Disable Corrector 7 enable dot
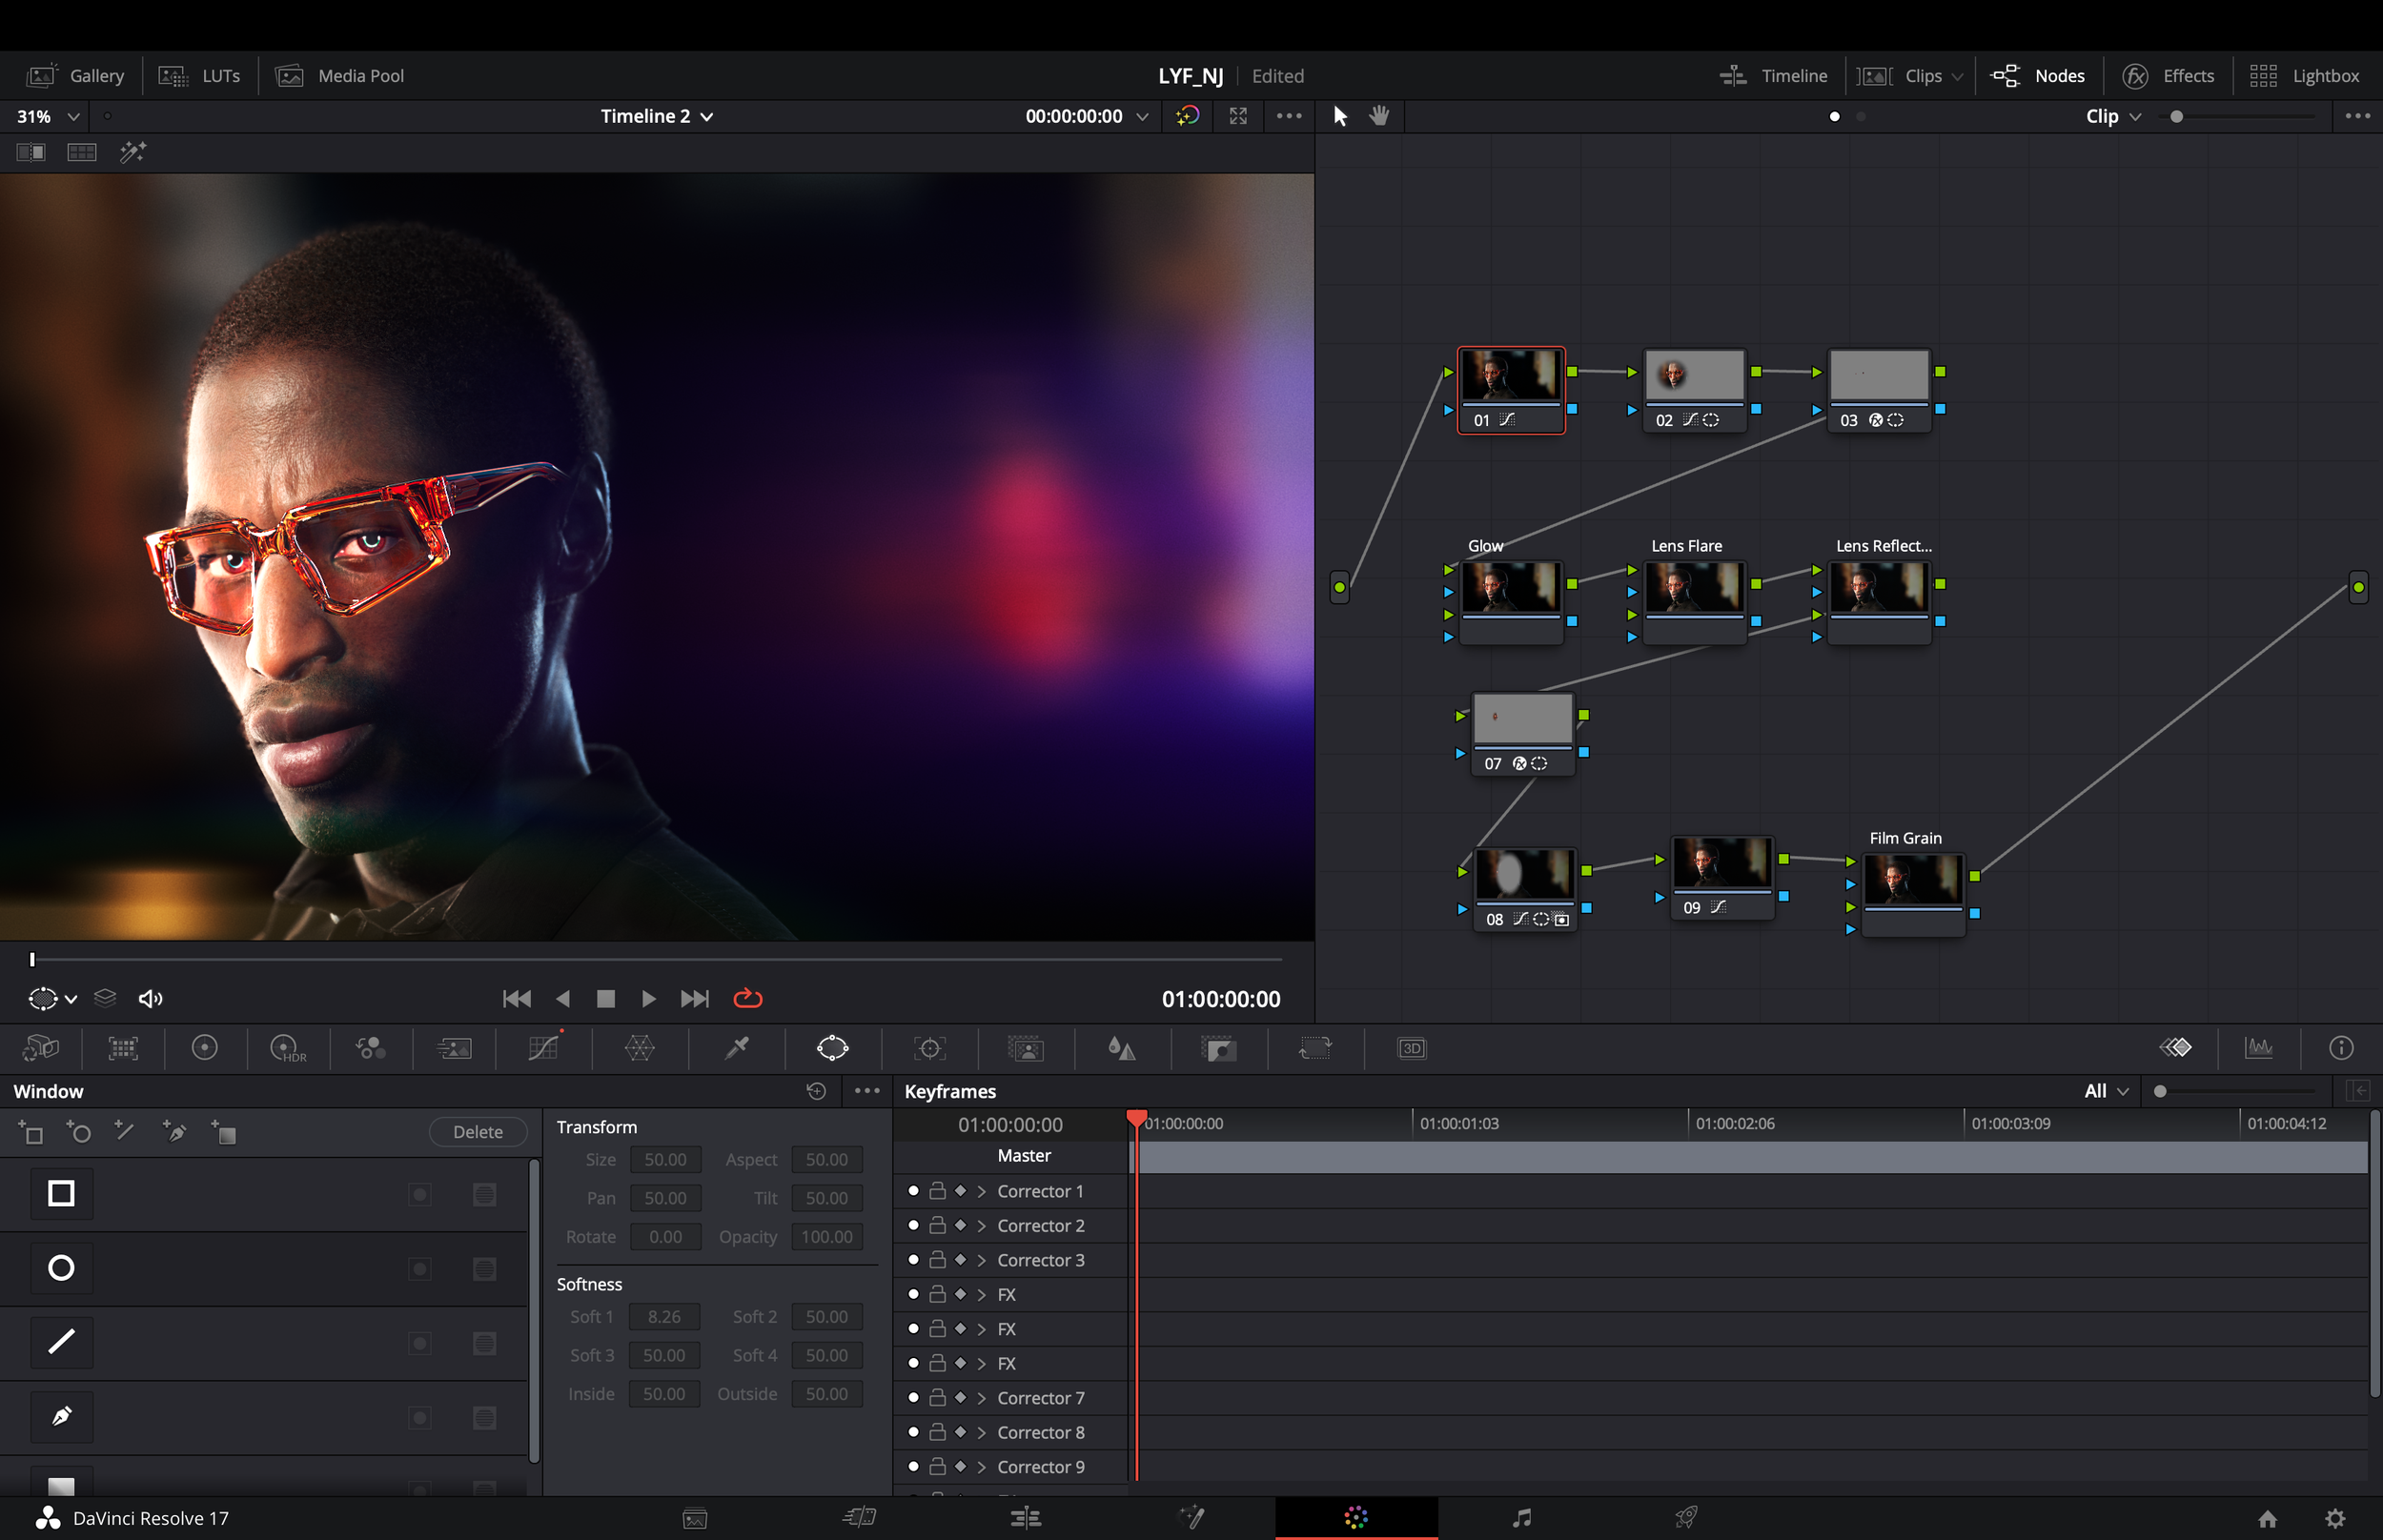The image size is (2383, 1540). click(x=913, y=1398)
